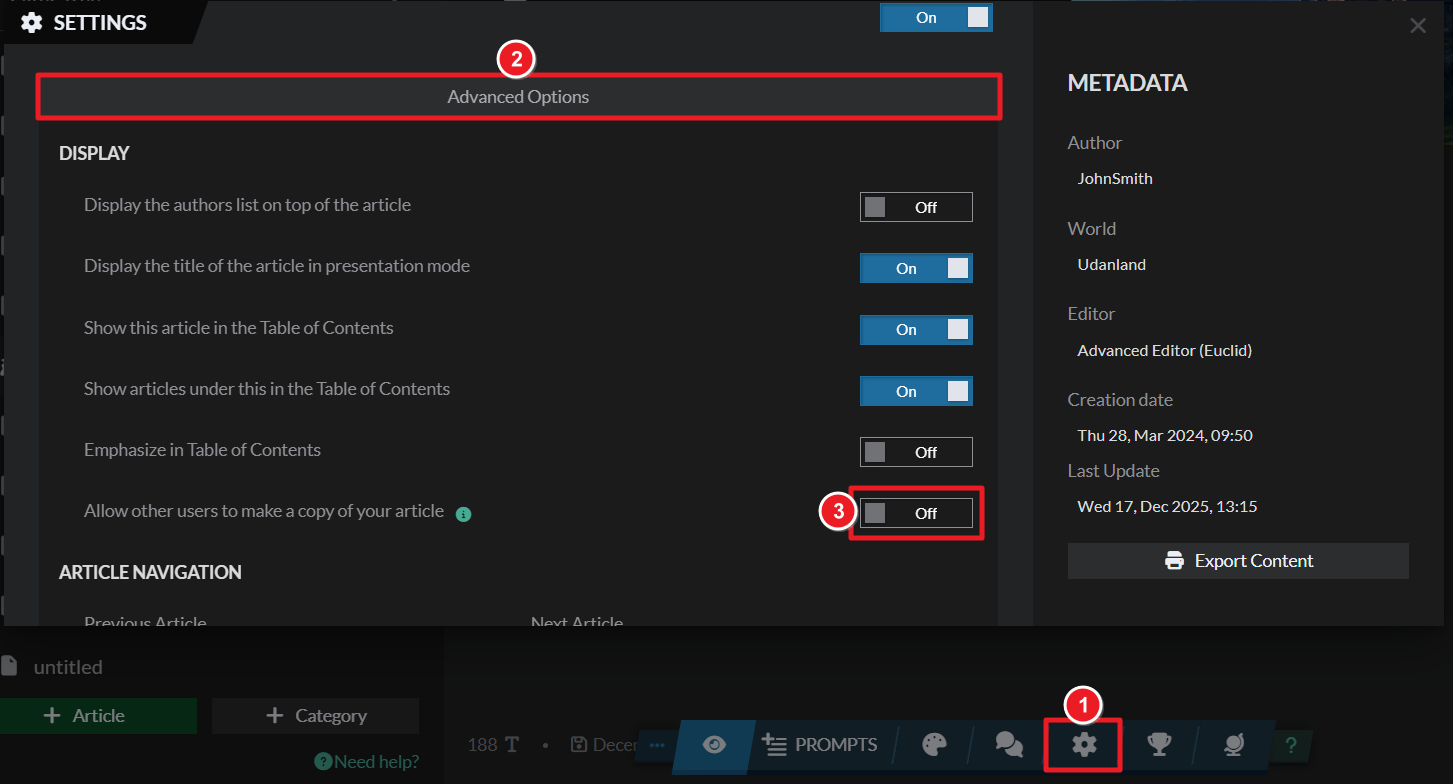The width and height of the screenshot is (1453, 784).
Task: Click the Advanced Editor (Euclid) value
Action: pyautogui.click(x=1165, y=351)
